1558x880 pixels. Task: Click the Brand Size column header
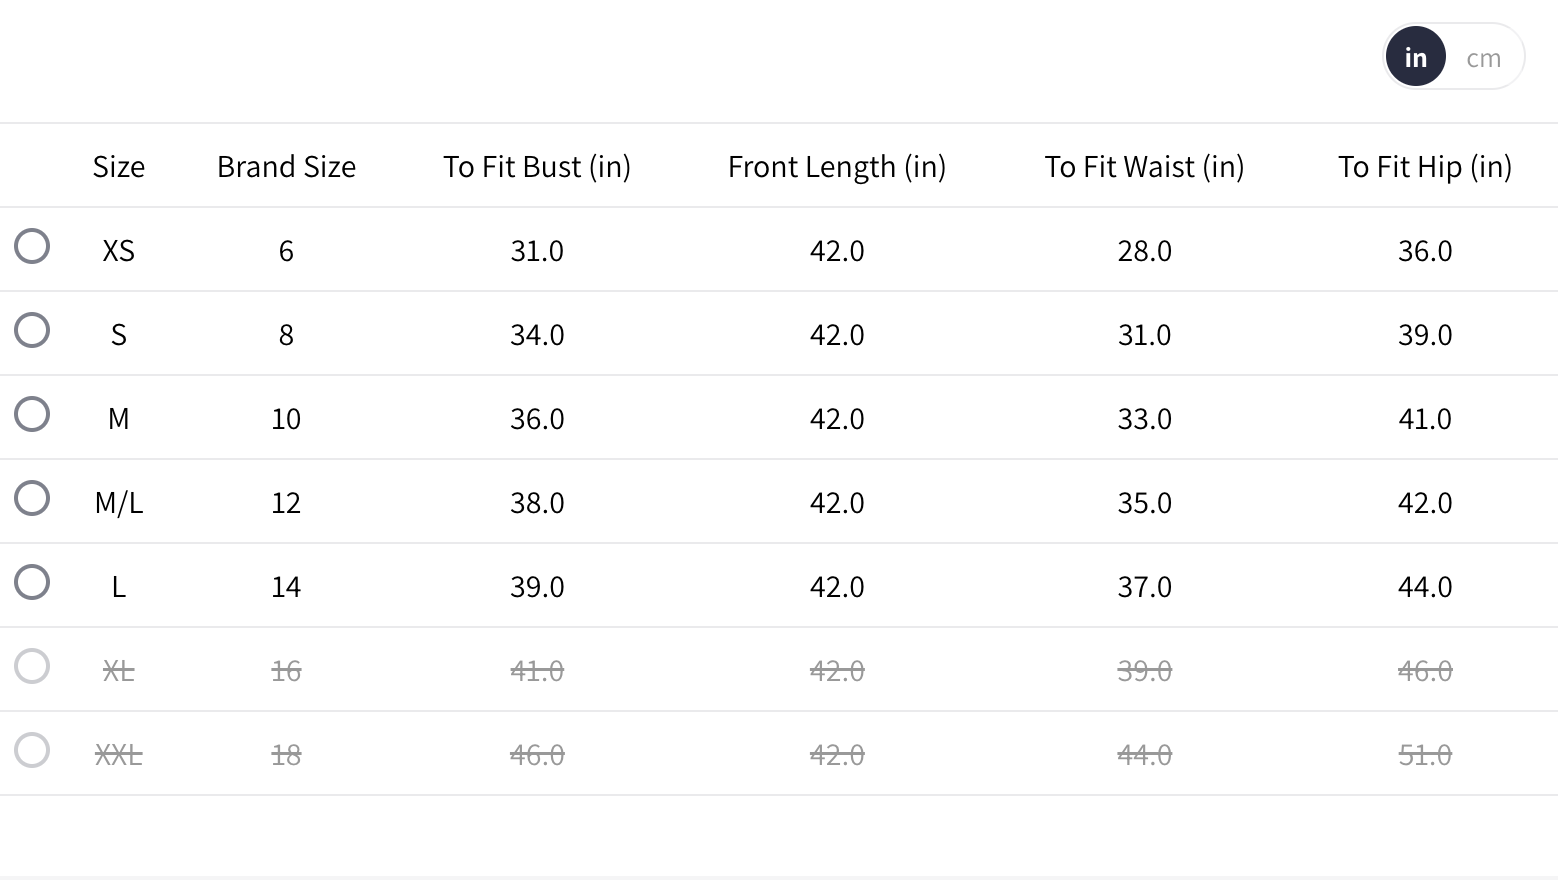pos(286,166)
